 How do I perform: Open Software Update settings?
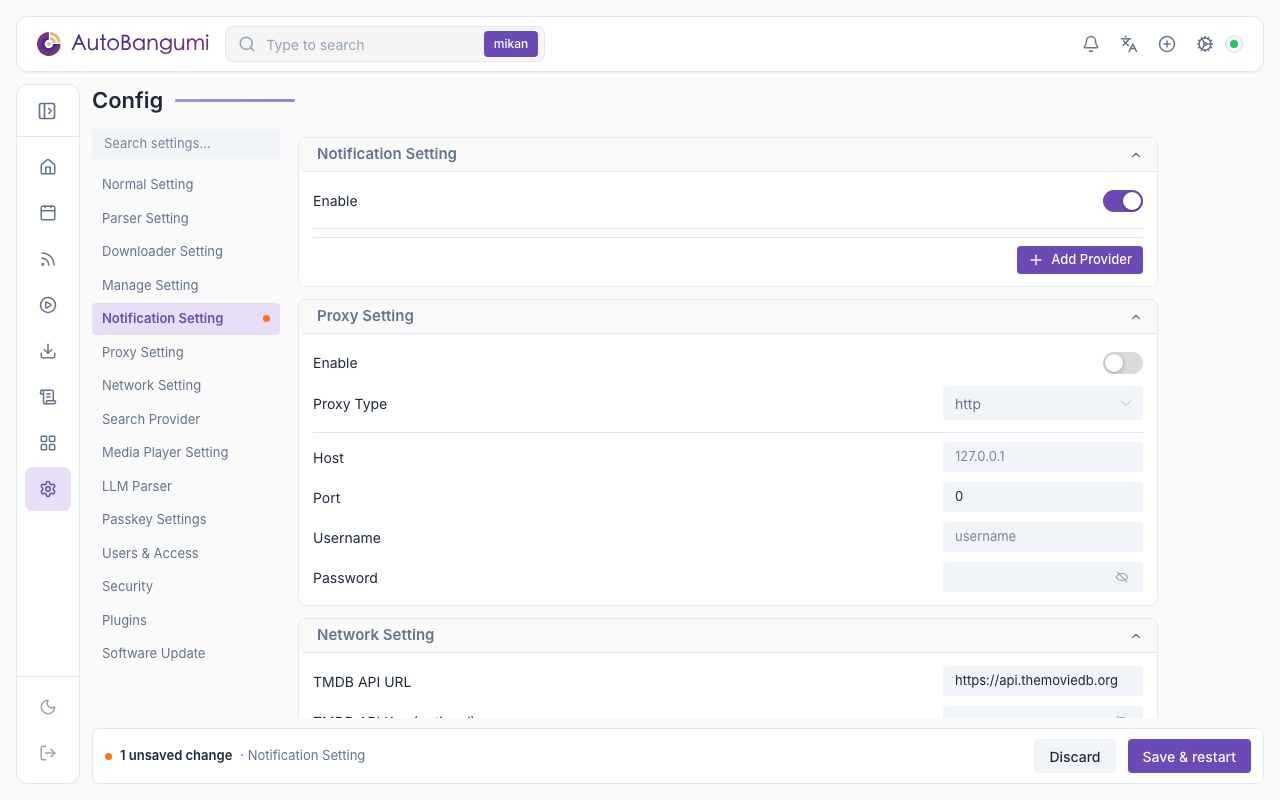pyautogui.click(x=186, y=653)
